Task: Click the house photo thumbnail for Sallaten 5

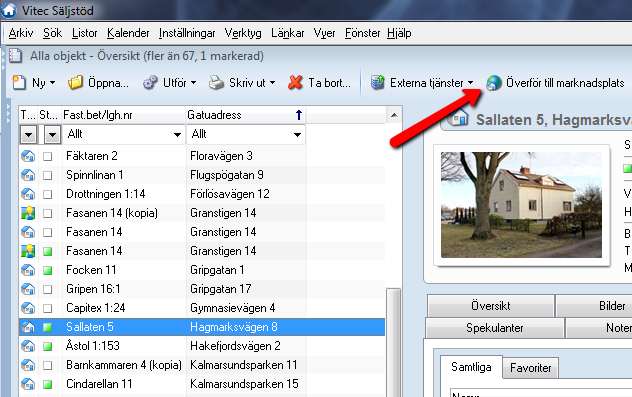Action: pos(521,205)
